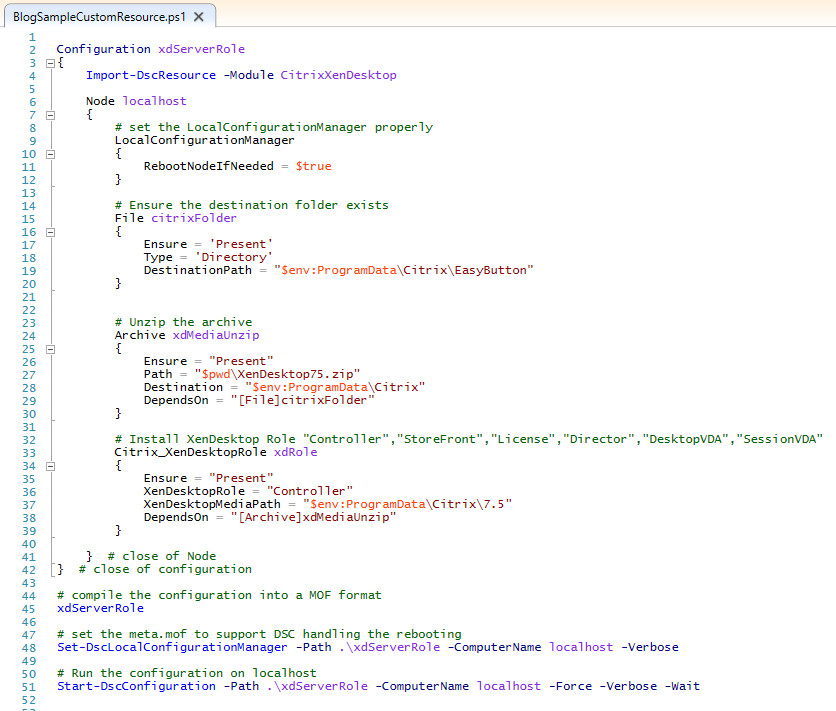
Task: Click xdServerRole in the Configuration line
Action: point(202,49)
